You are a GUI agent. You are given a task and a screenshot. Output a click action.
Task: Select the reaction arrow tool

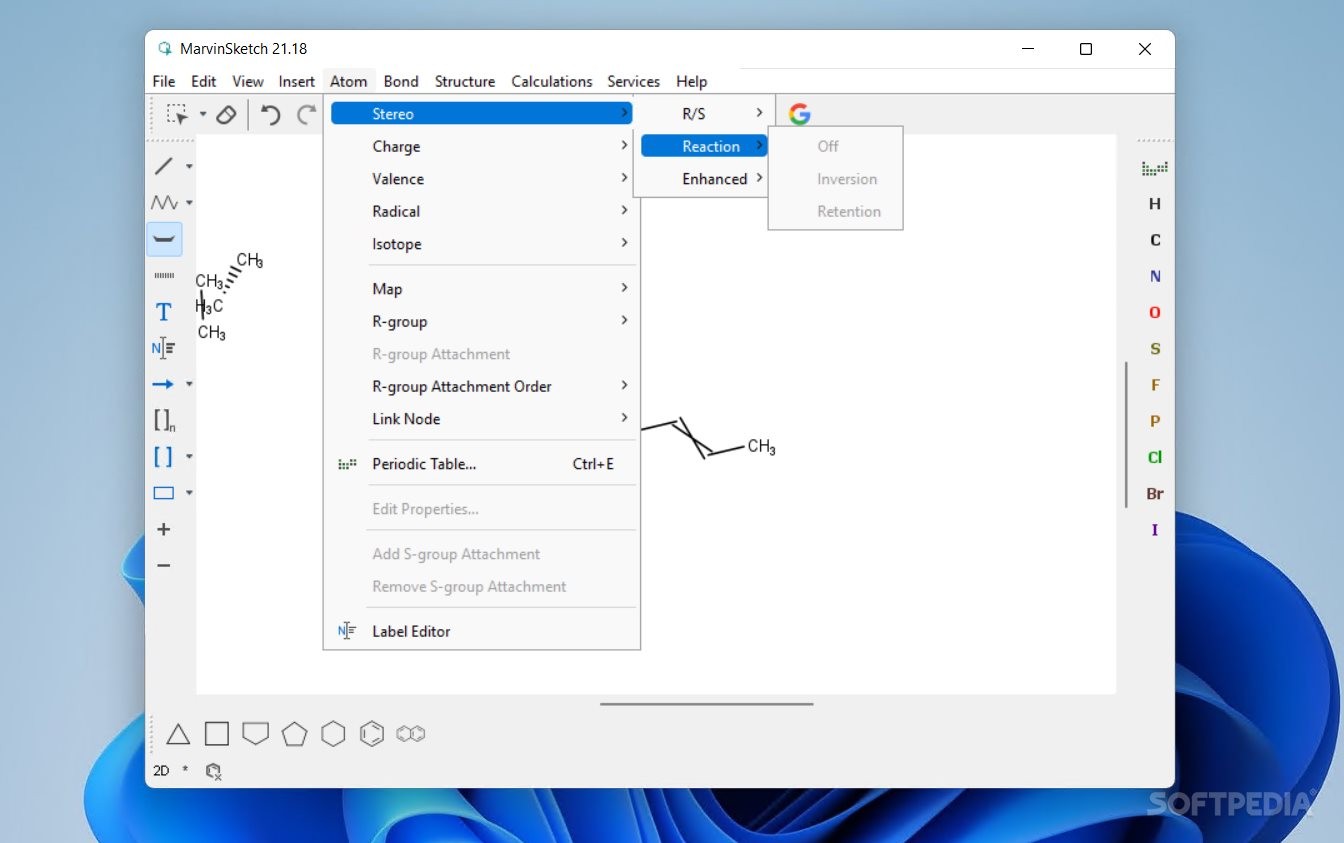click(163, 384)
